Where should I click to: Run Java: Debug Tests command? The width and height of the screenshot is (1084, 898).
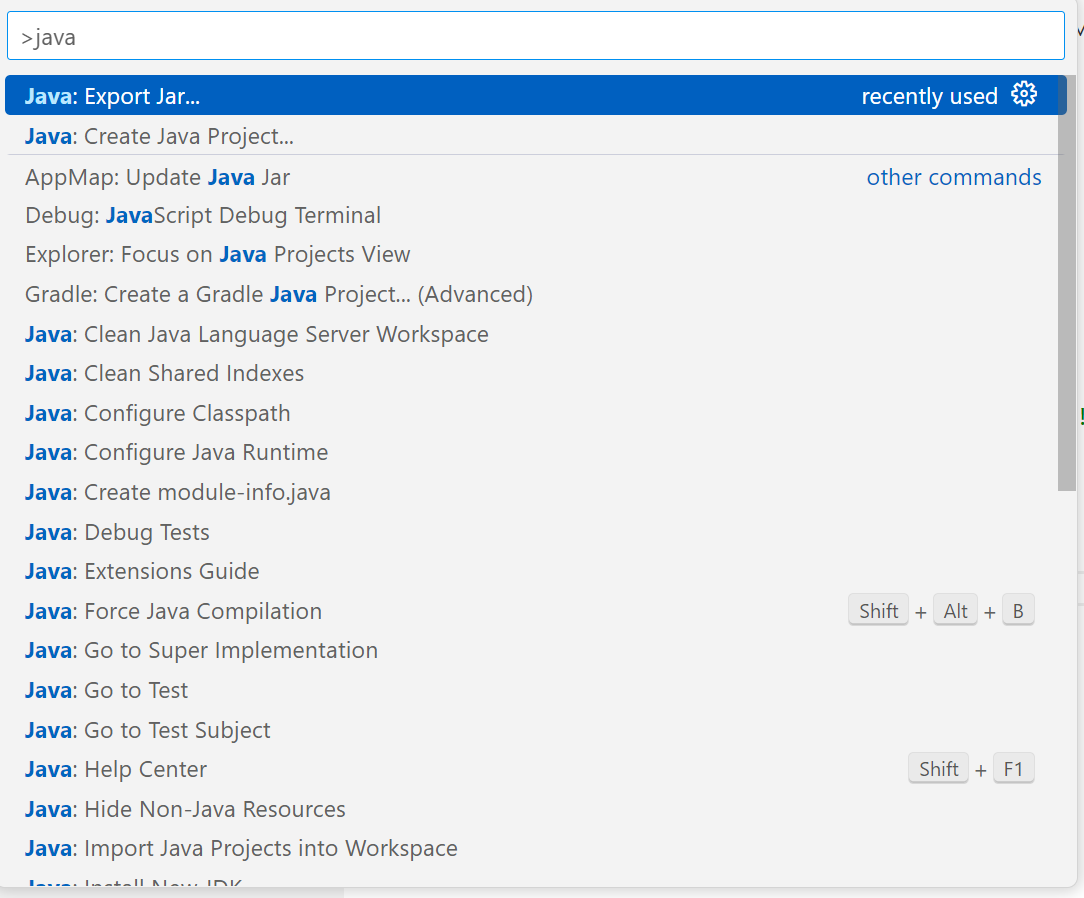tap(118, 532)
